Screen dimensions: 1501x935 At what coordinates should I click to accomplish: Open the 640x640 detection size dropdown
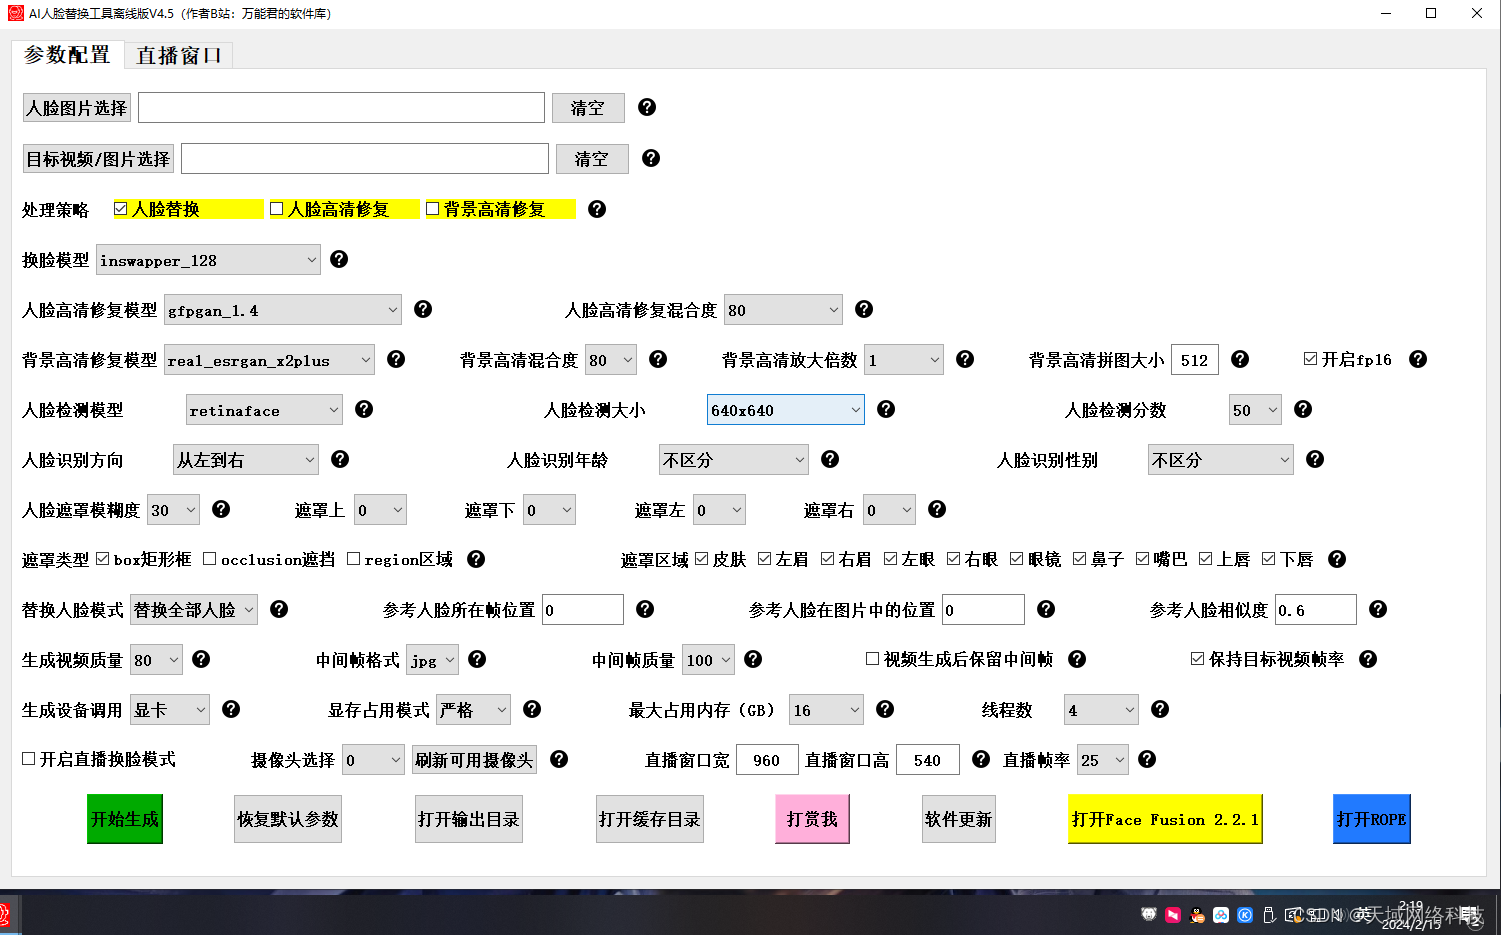[x=786, y=410]
